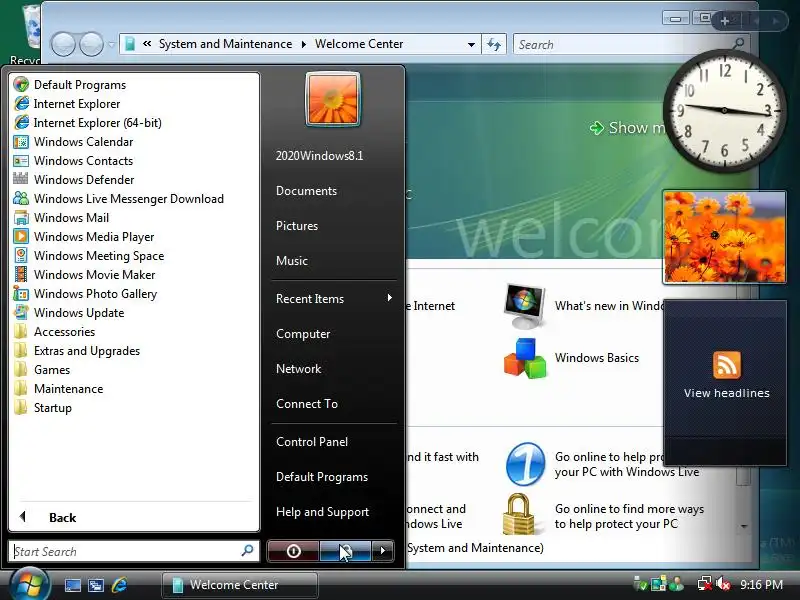Open Default Programs in Start menu right pane
800x600 pixels.
[322, 477]
